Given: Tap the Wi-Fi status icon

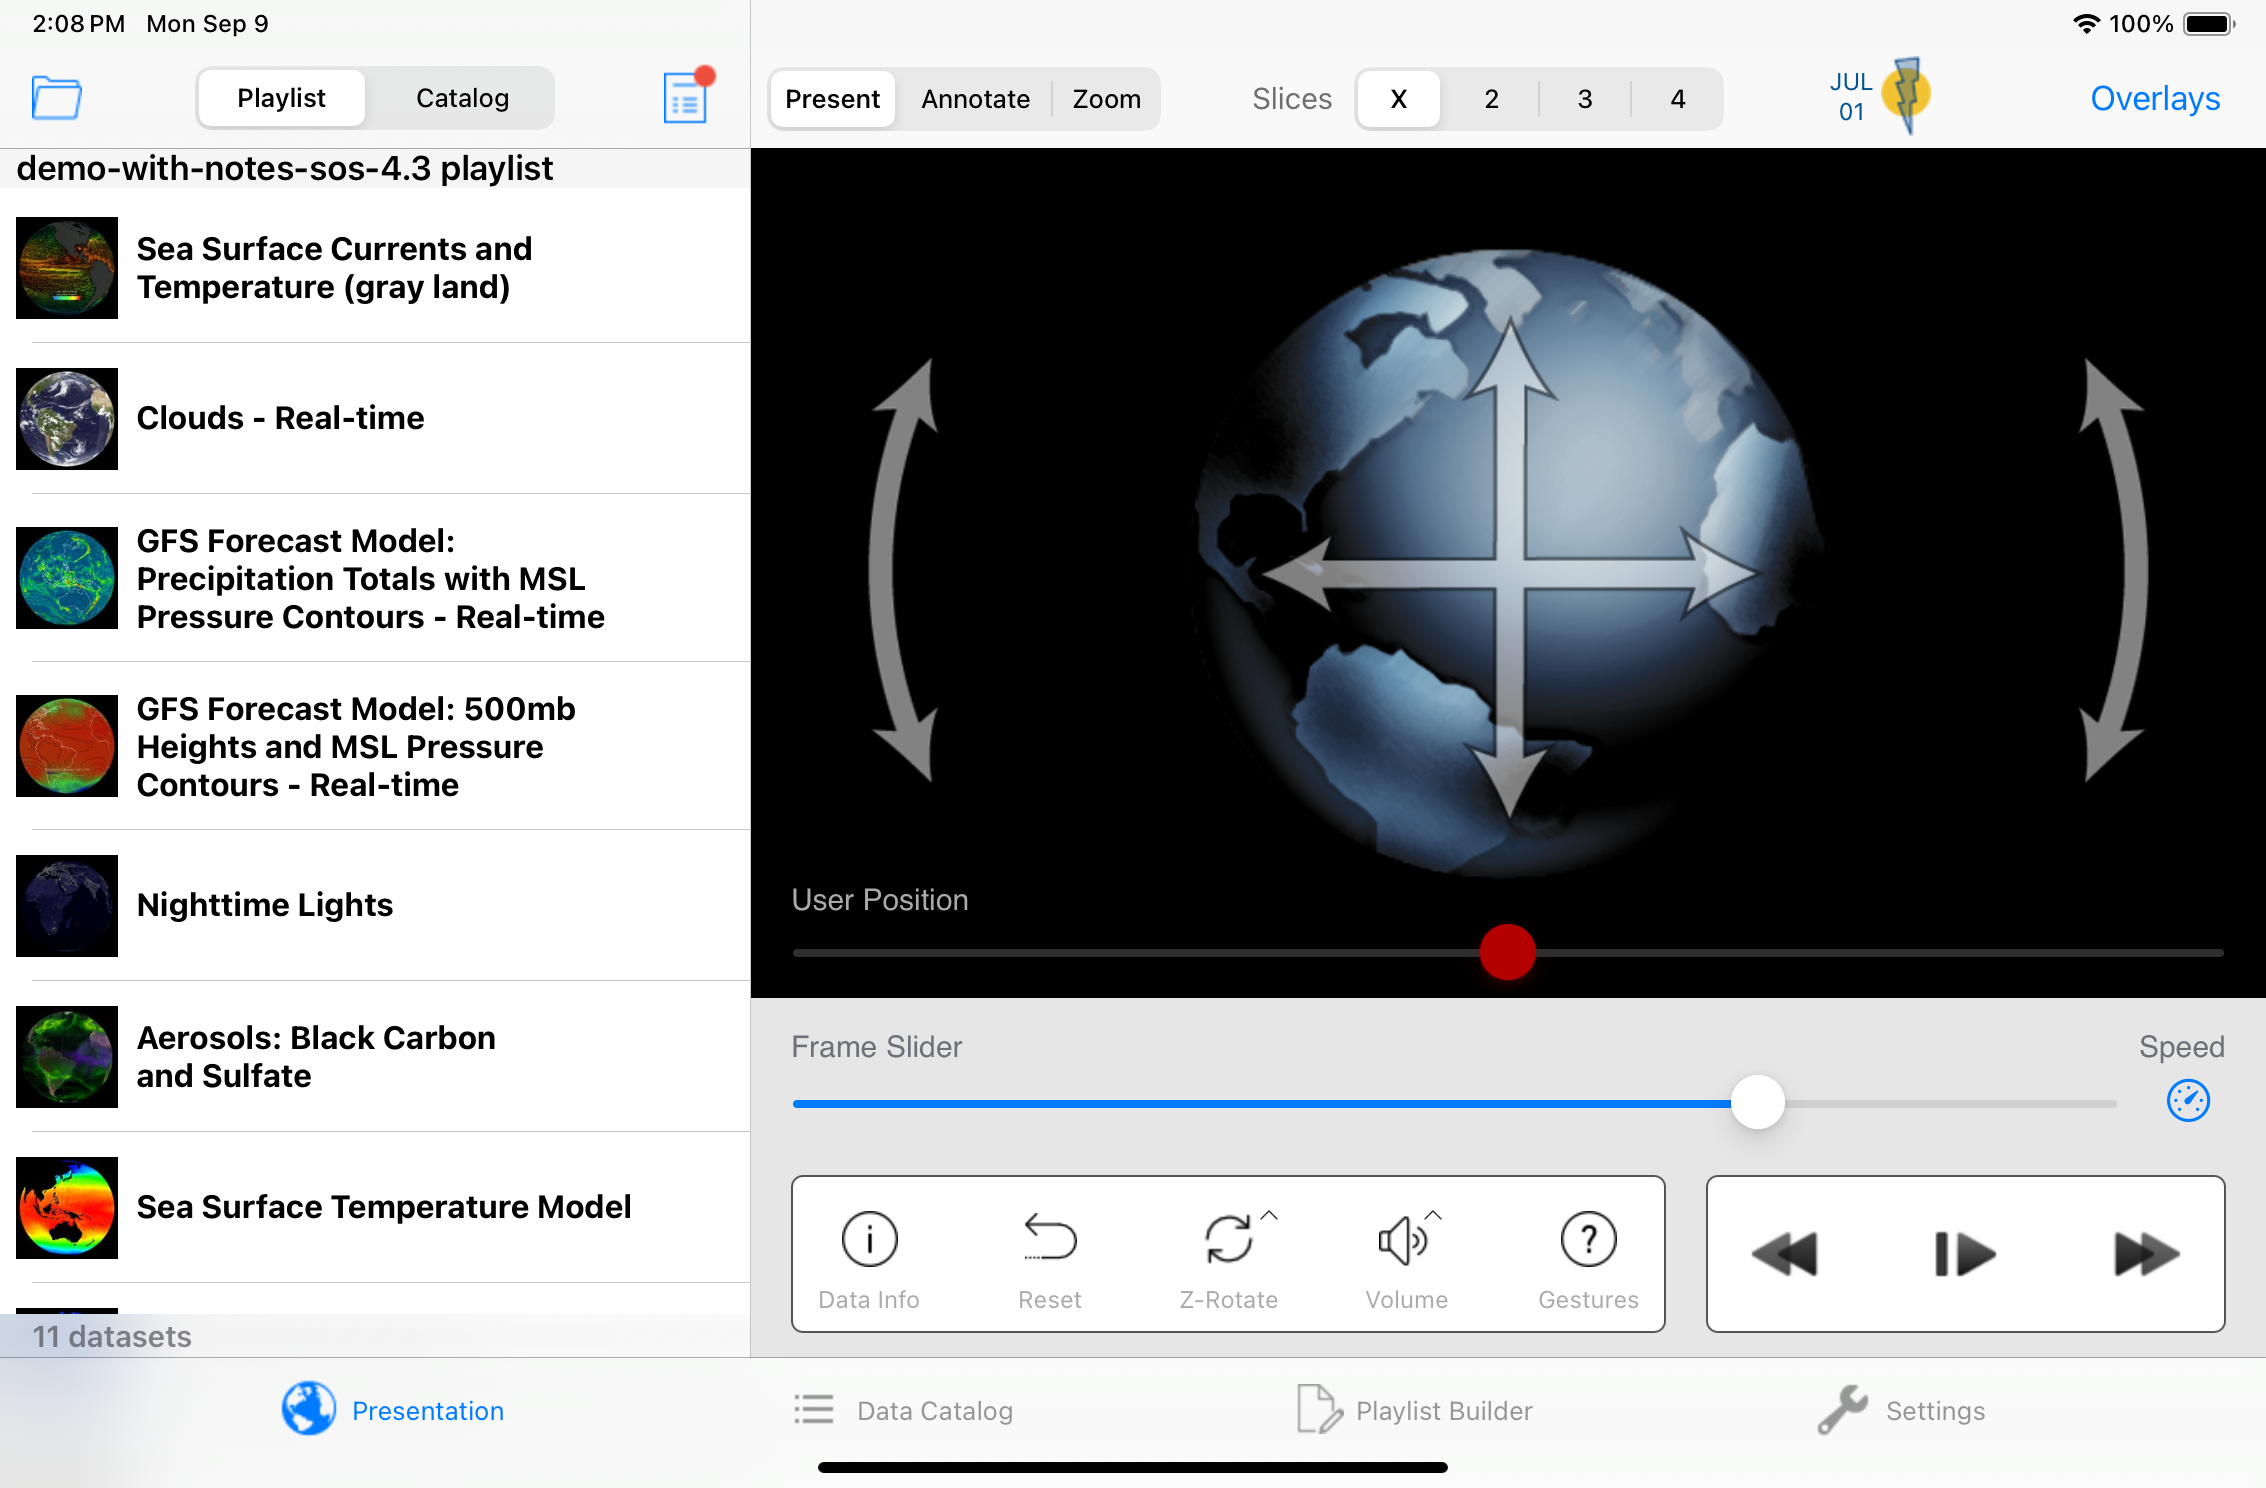Looking at the screenshot, I should [x=2086, y=24].
